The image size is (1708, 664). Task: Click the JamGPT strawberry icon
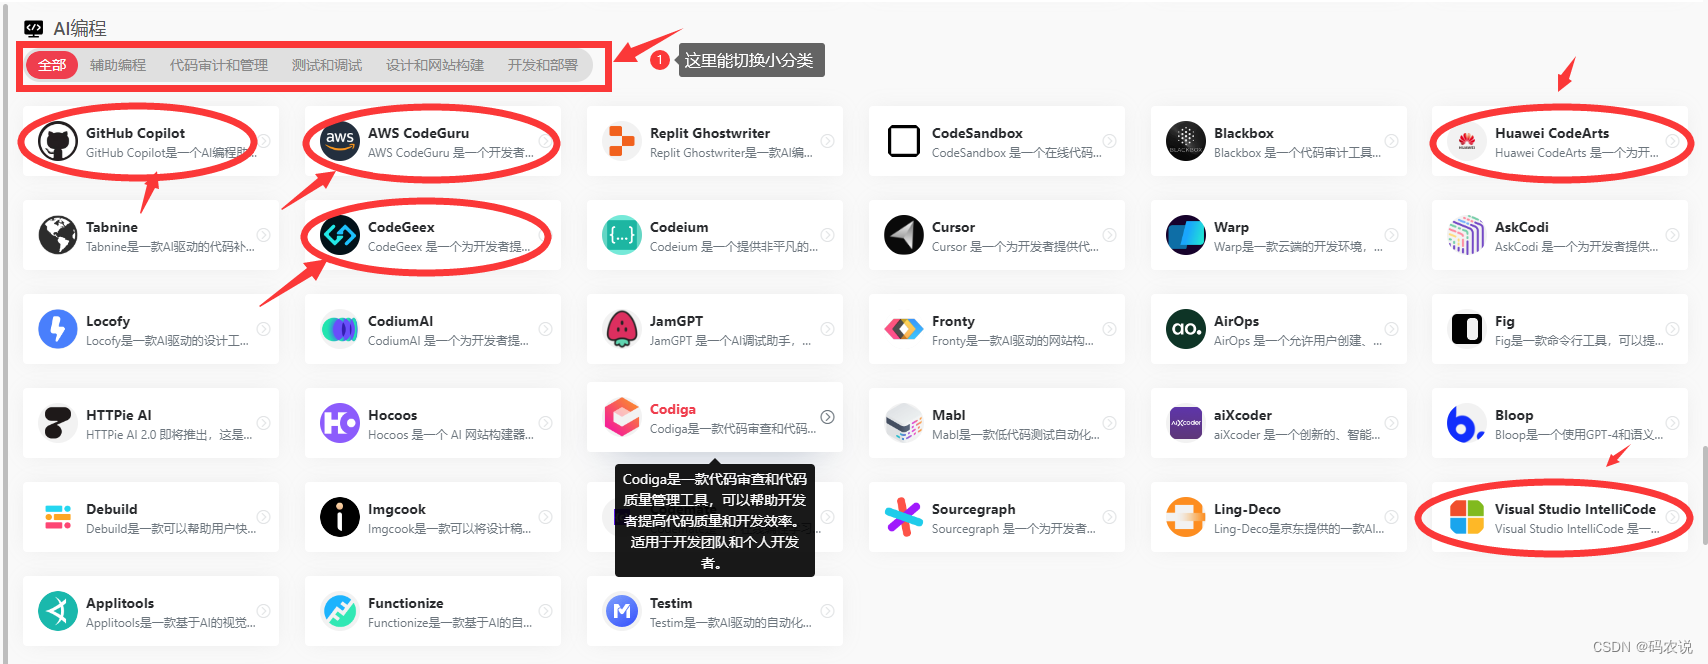[622, 330]
